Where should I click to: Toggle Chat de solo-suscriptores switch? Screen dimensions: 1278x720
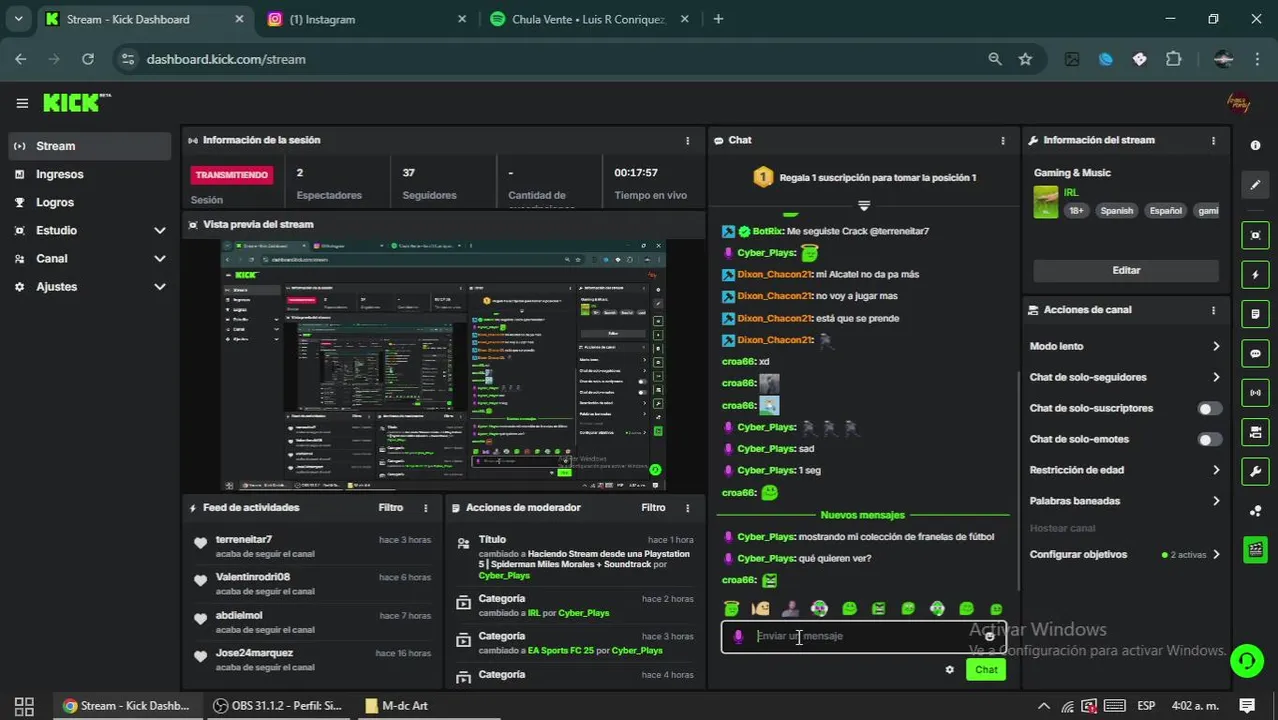[1209, 409]
